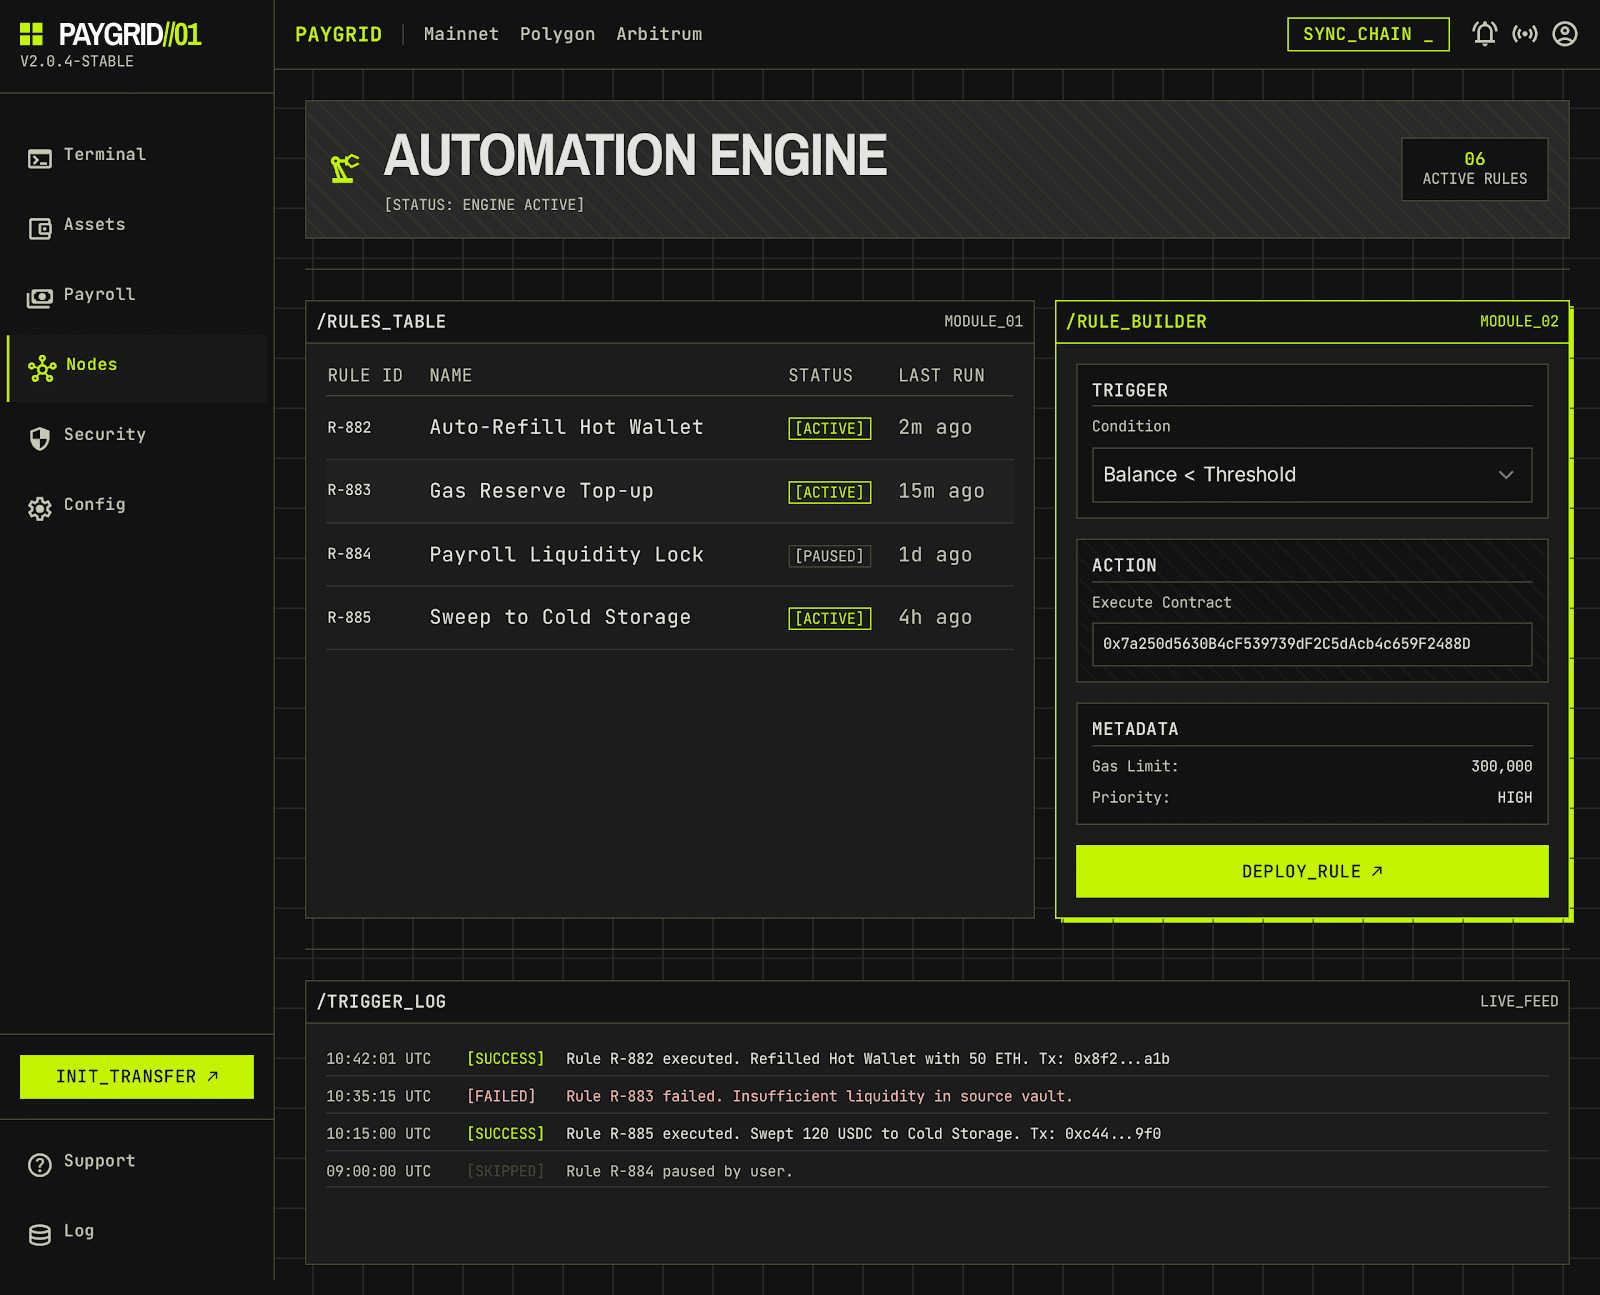Click the Nodes network icon
Screen dimensions: 1600x1295
pyautogui.click(x=42, y=369)
